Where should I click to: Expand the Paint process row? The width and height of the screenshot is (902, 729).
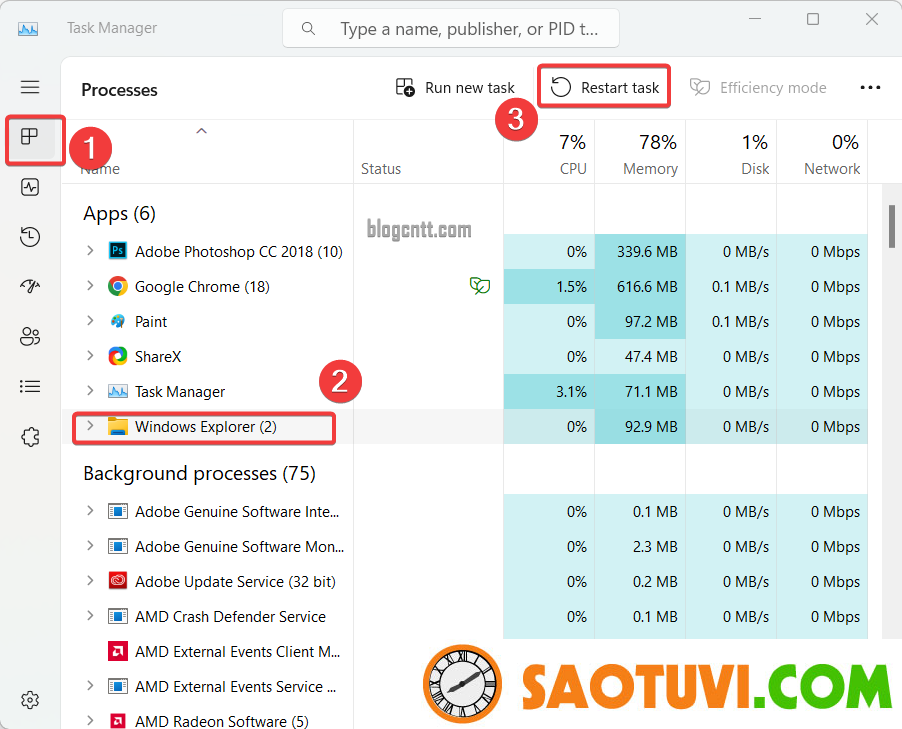pos(90,320)
